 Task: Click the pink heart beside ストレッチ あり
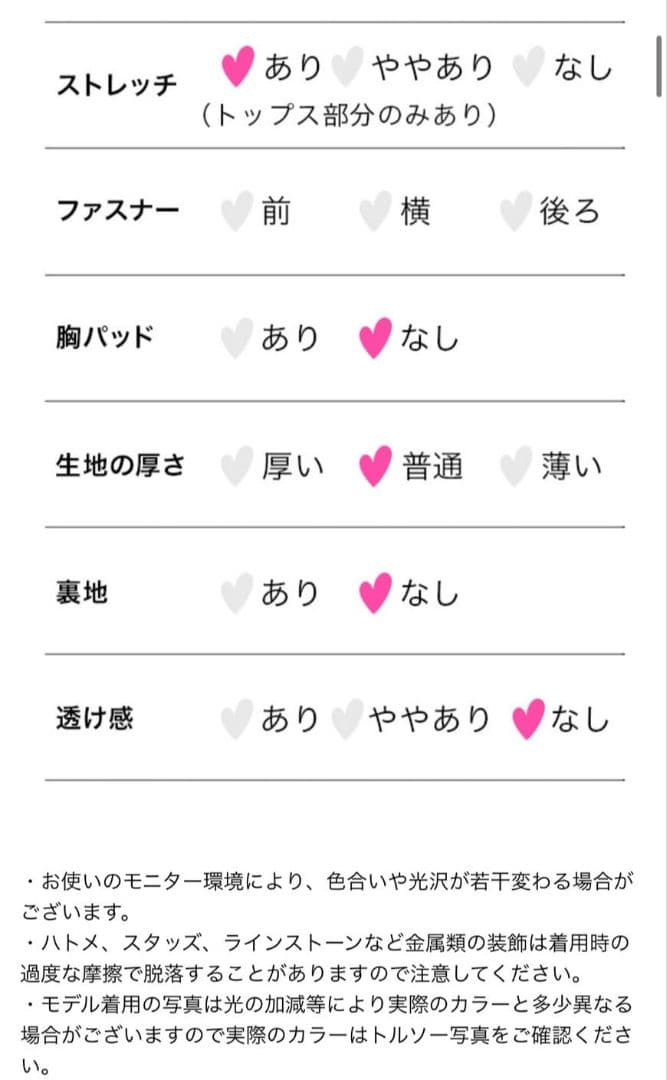point(237,68)
